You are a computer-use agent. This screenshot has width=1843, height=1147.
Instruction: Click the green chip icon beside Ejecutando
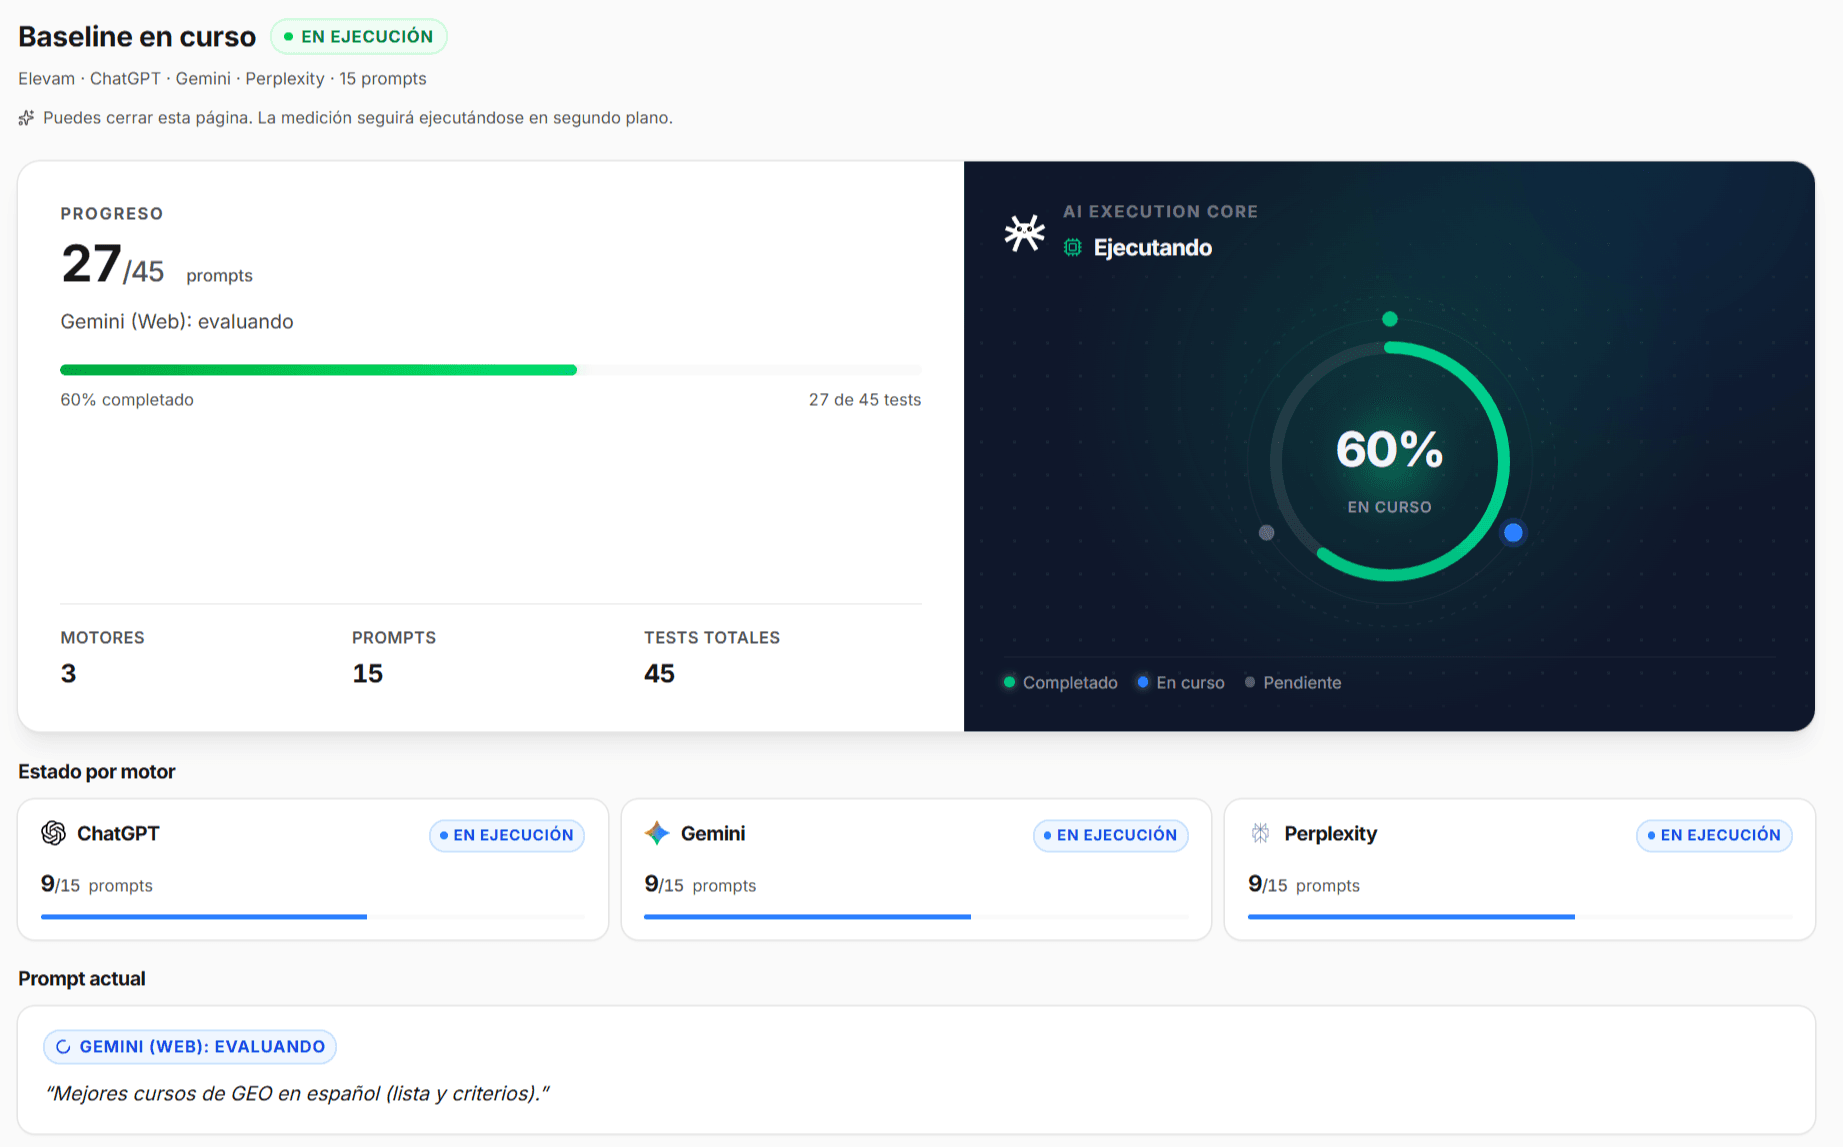1073,247
